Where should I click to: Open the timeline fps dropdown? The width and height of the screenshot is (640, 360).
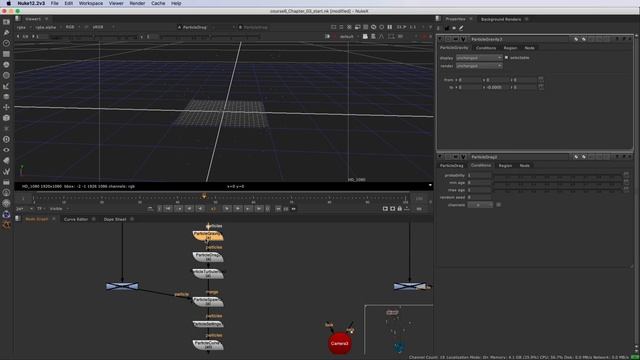click(x=24, y=209)
